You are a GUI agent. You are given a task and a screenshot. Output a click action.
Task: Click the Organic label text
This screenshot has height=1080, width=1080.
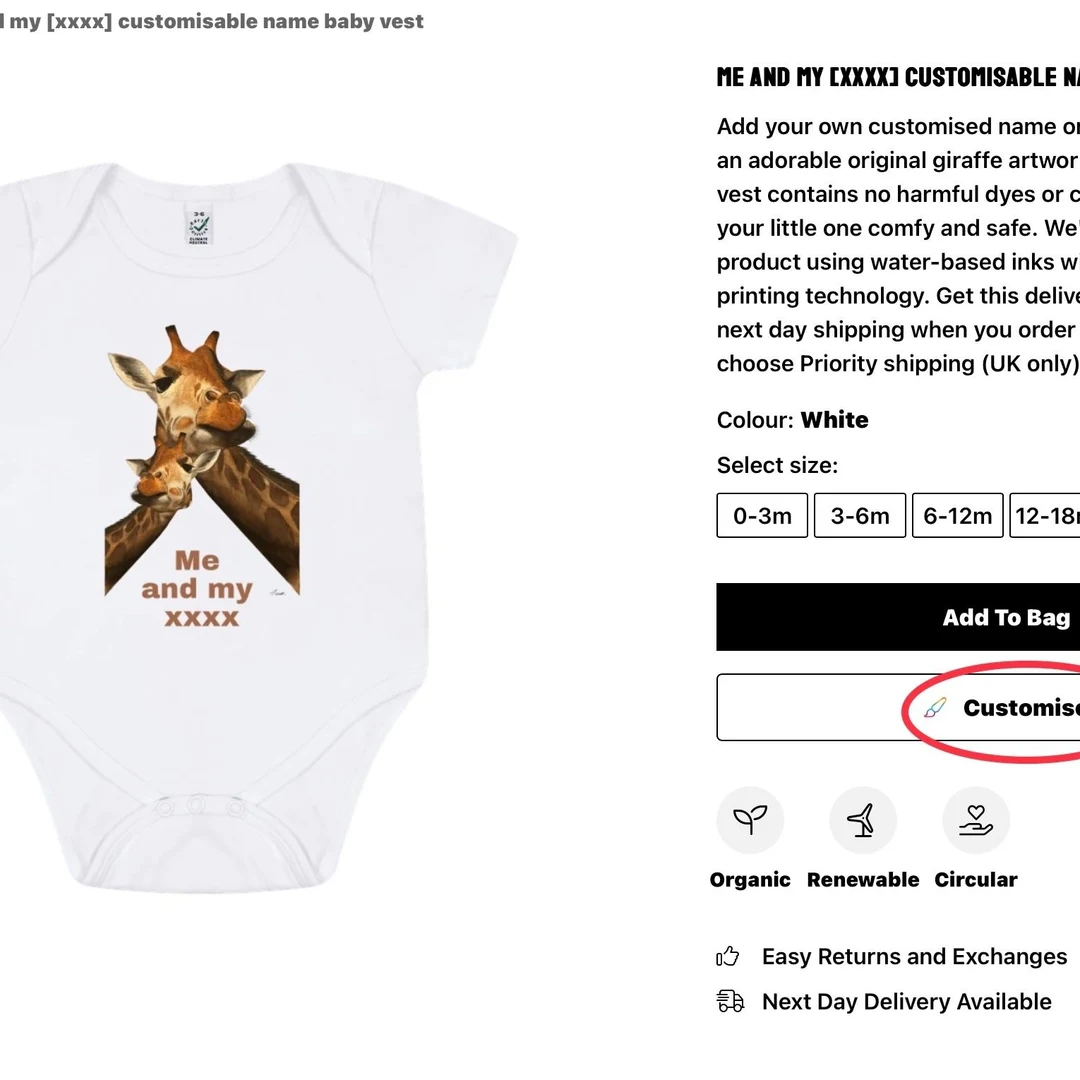pos(750,880)
